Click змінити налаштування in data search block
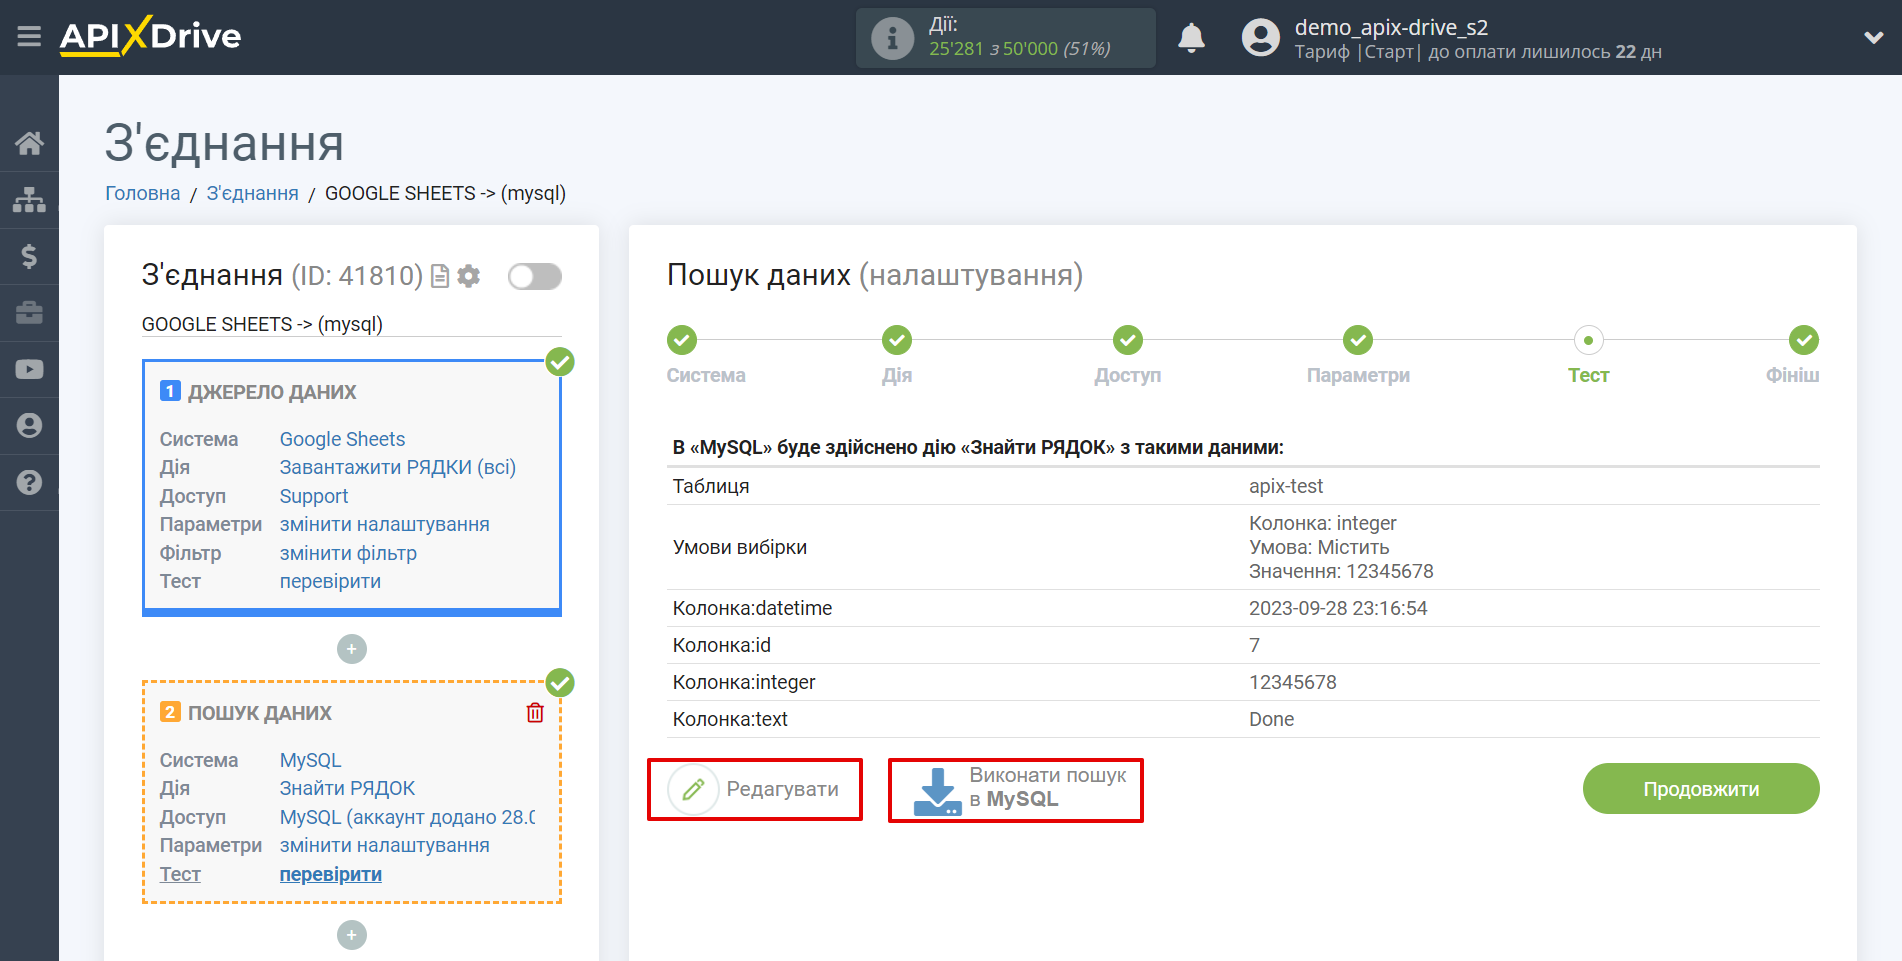This screenshot has height=961, width=1902. [384, 845]
